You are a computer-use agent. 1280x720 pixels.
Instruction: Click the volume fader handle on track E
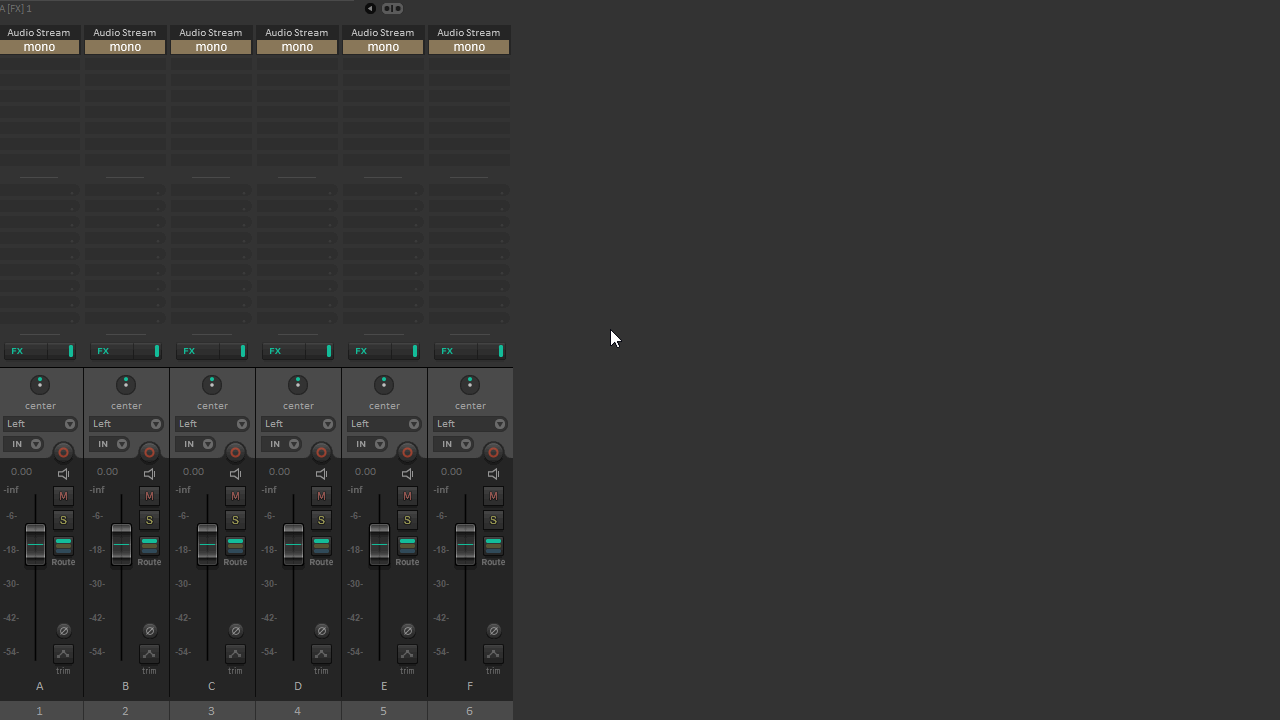pyautogui.click(x=379, y=545)
